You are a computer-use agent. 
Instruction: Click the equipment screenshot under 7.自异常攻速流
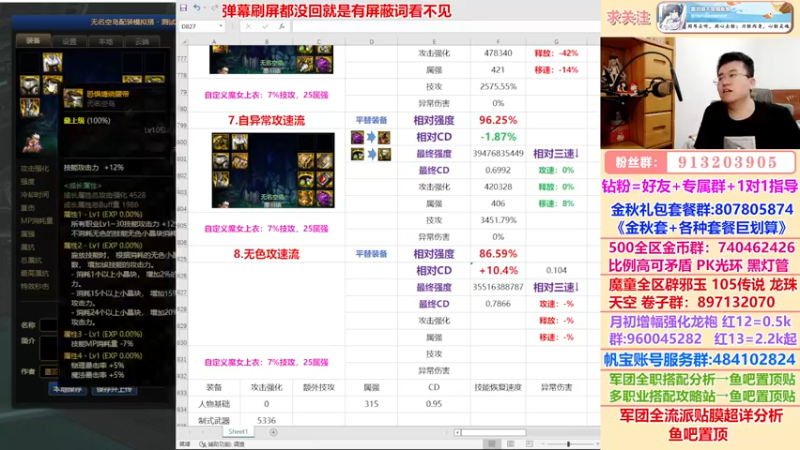pos(273,170)
